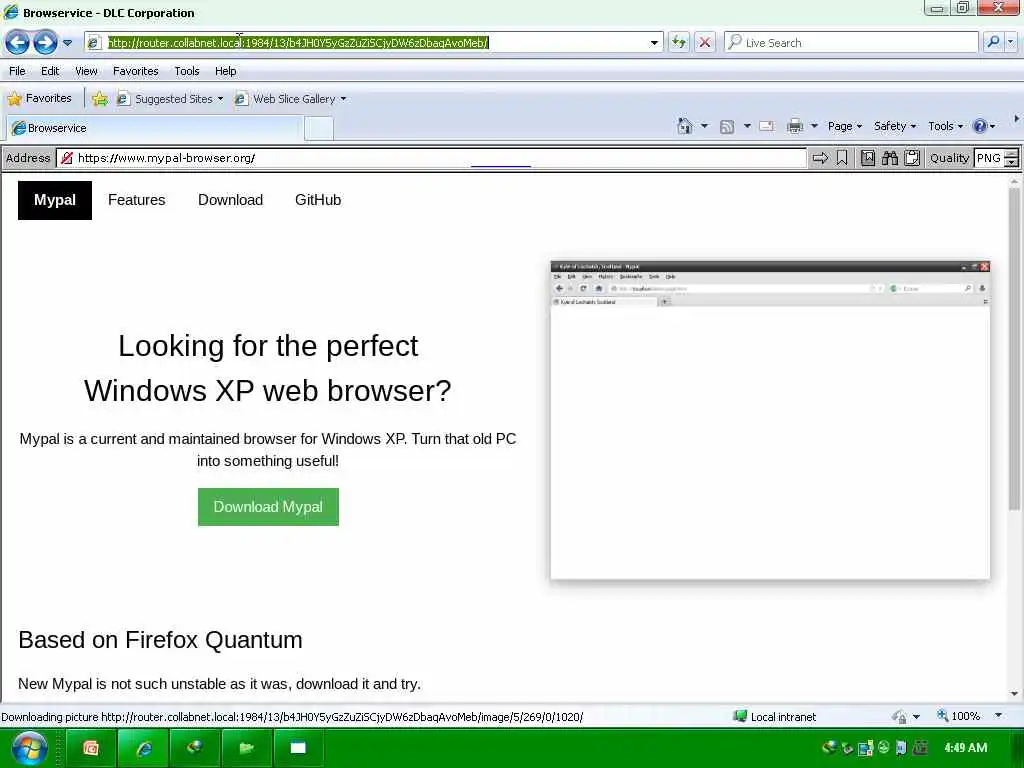Print the page using printer icon
This screenshot has height=768, width=1024.
[x=795, y=126]
